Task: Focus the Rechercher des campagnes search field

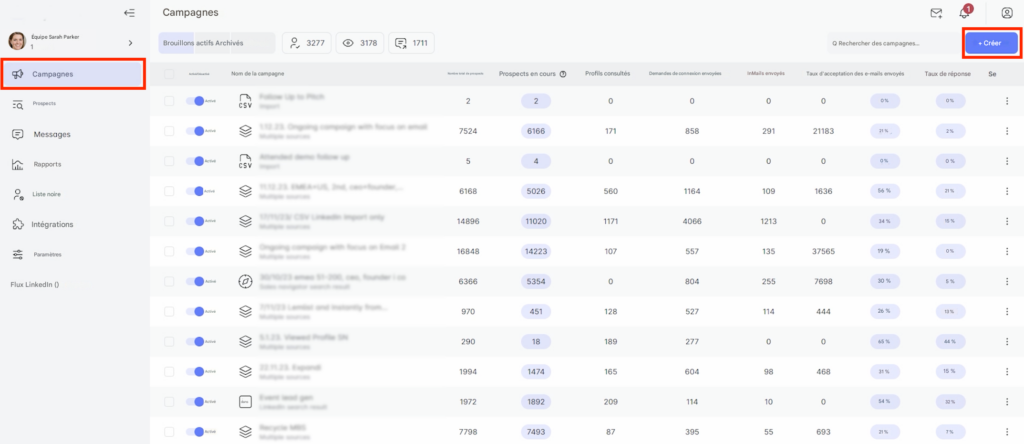Action: (890, 43)
